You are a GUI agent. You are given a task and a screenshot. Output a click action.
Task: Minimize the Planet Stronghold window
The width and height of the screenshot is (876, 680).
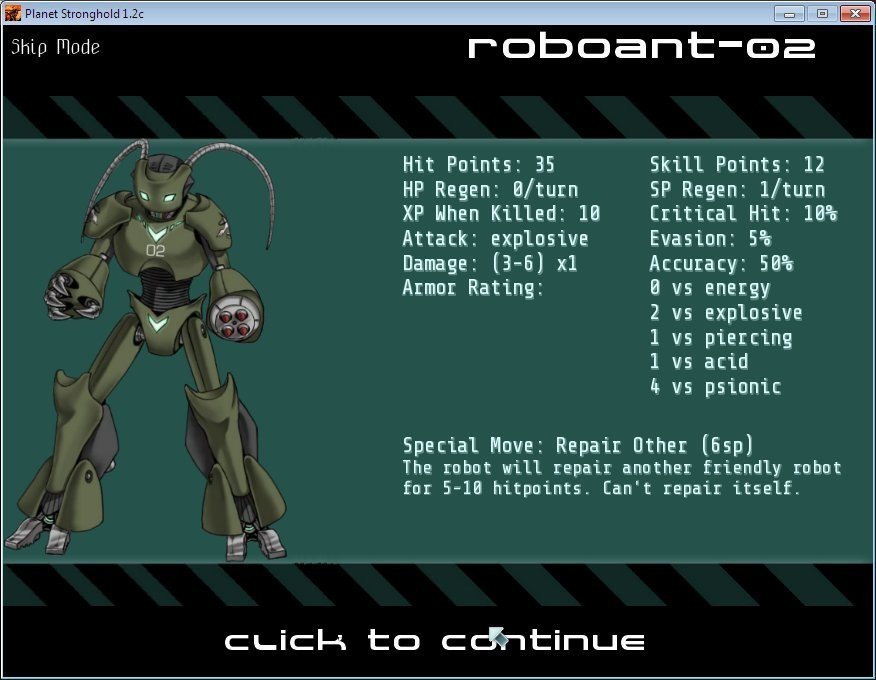(x=789, y=13)
